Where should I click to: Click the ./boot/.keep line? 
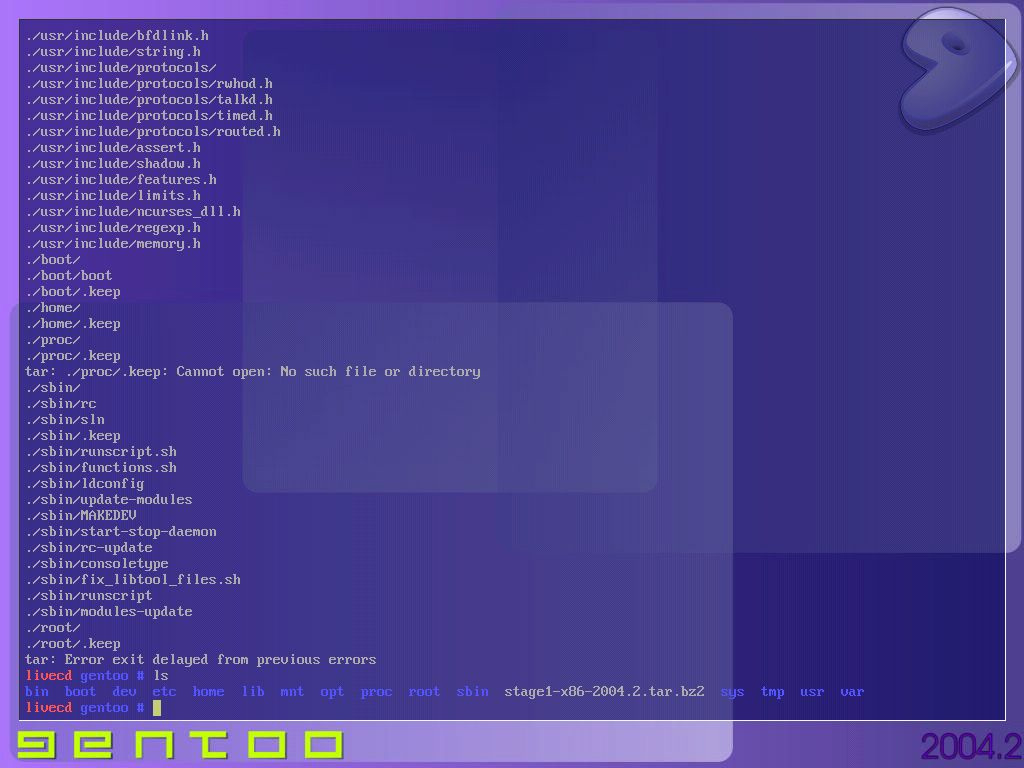click(x=73, y=292)
